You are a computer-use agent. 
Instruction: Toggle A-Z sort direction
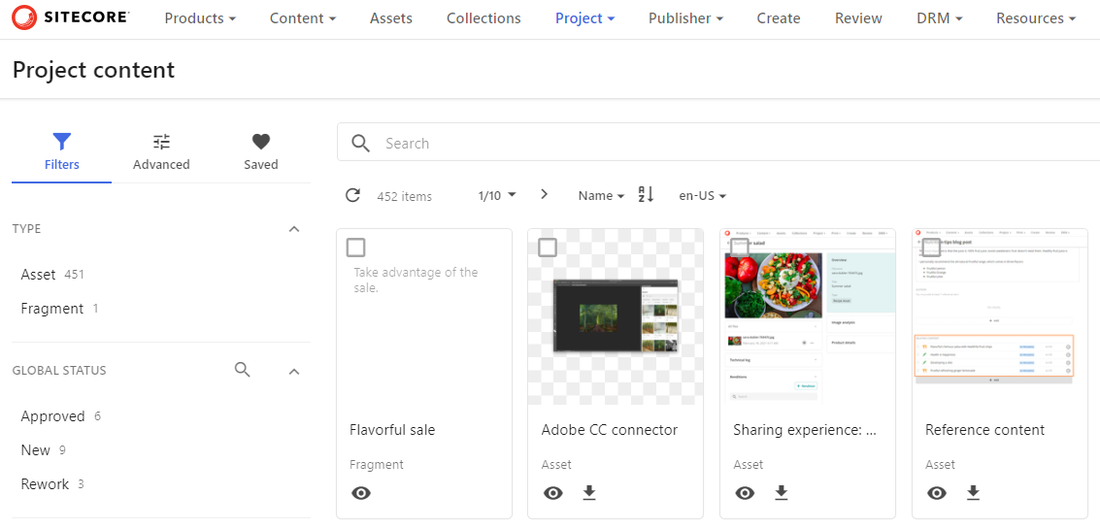[645, 194]
